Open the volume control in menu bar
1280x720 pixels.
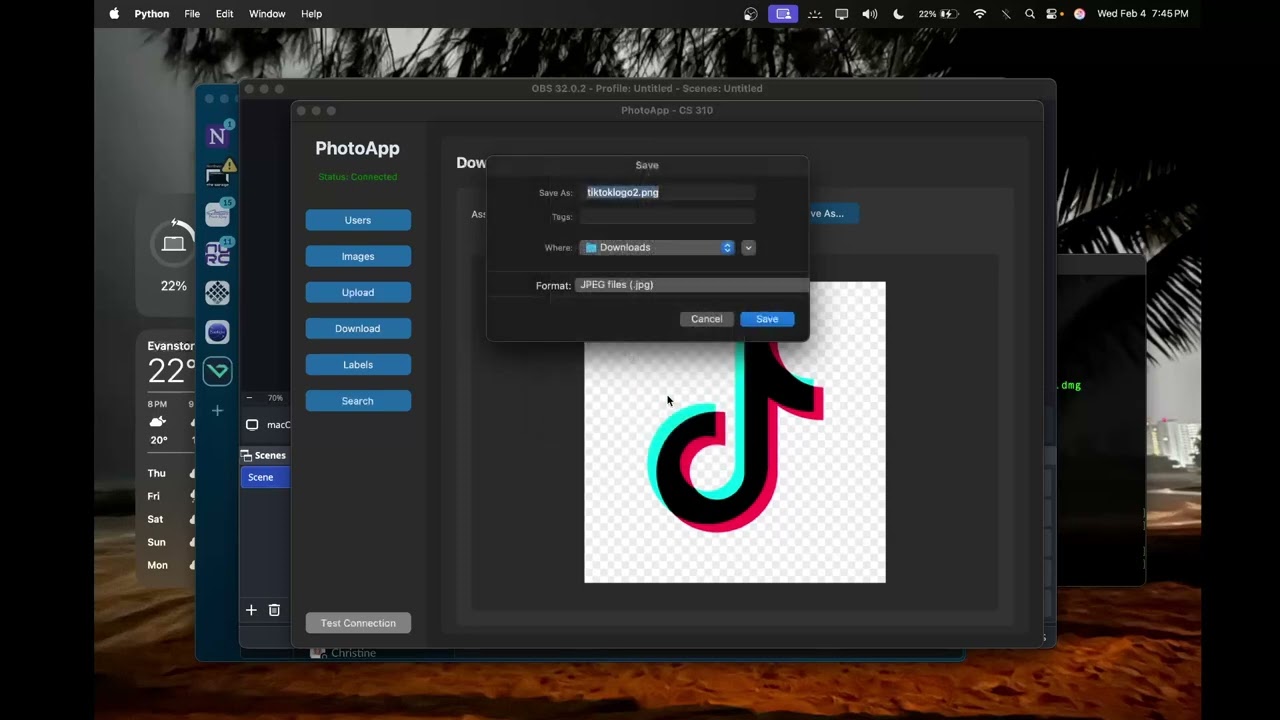[870, 14]
